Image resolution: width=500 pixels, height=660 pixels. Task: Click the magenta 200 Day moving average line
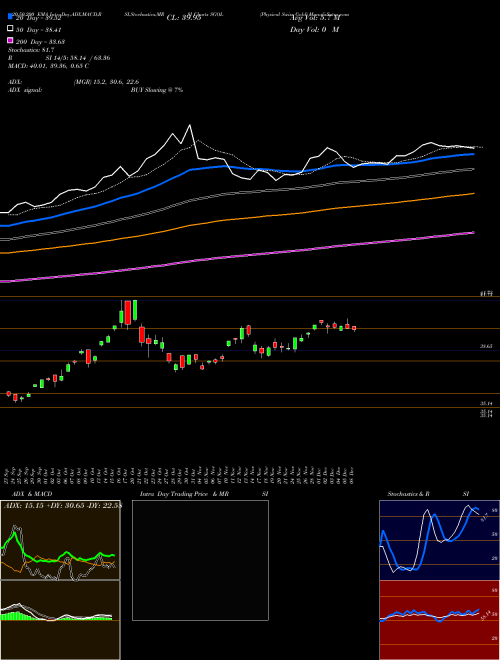coord(236,256)
